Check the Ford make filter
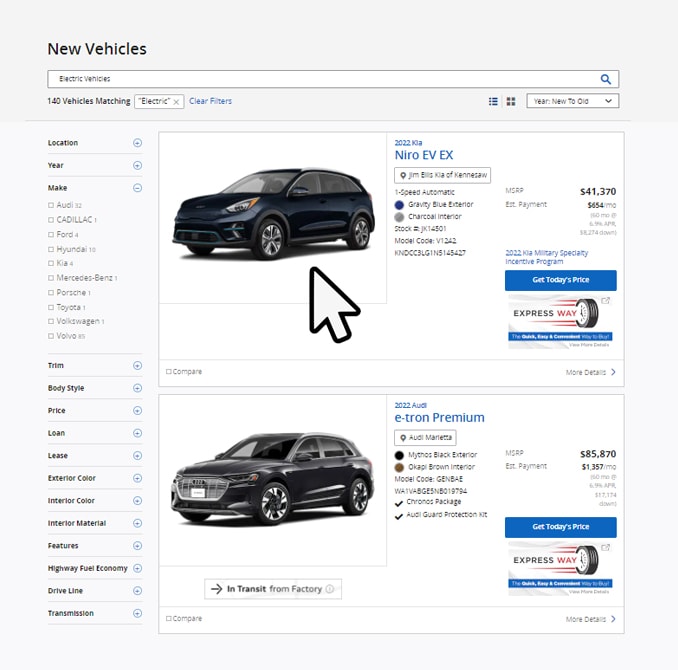Image resolution: width=678 pixels, height=670 pixels. (51, 234)
